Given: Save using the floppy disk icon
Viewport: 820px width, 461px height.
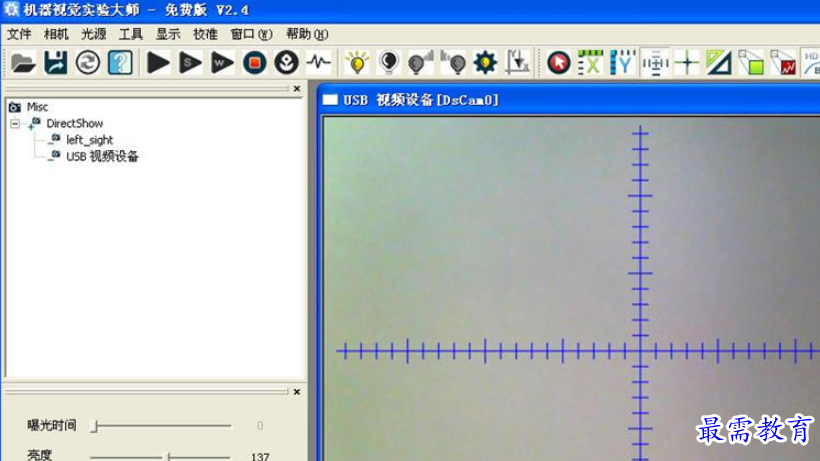Looking at the screenshot, I should [x=55, y=63].
